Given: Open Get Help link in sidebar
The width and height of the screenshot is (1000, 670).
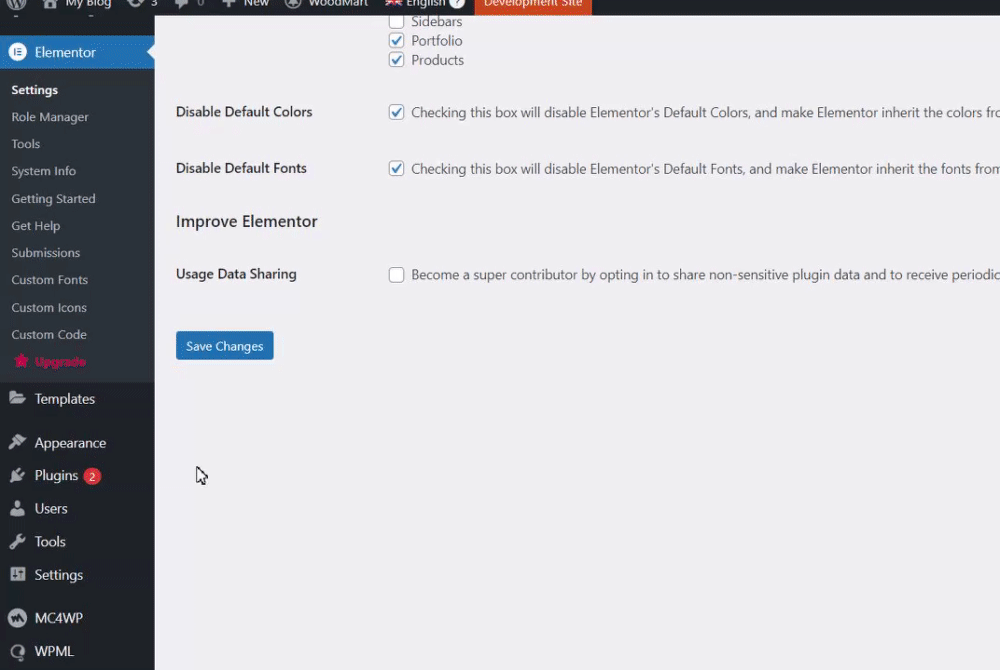Looking at the screenshot, I should 36,226.
